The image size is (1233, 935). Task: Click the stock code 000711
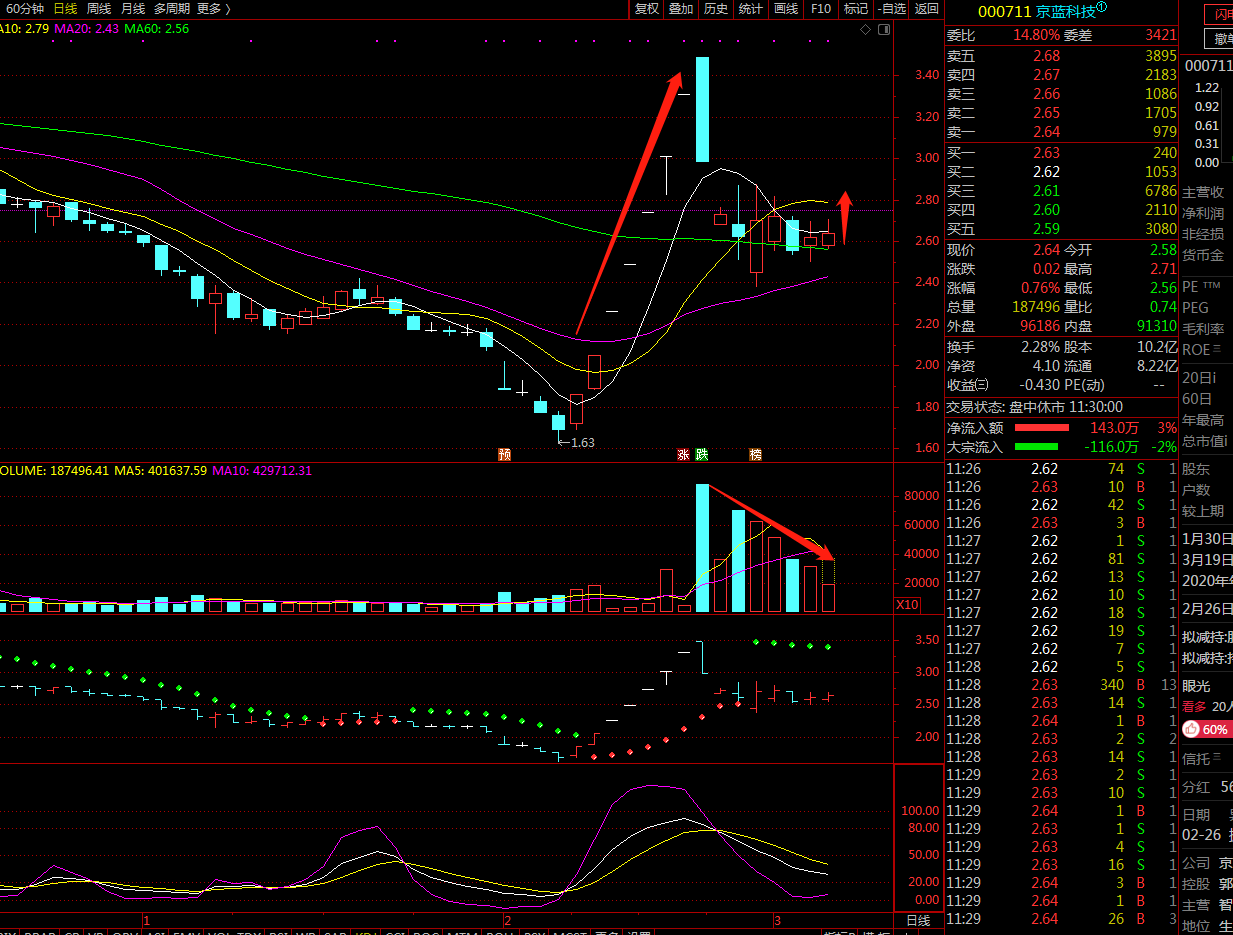coord(1005,11)
